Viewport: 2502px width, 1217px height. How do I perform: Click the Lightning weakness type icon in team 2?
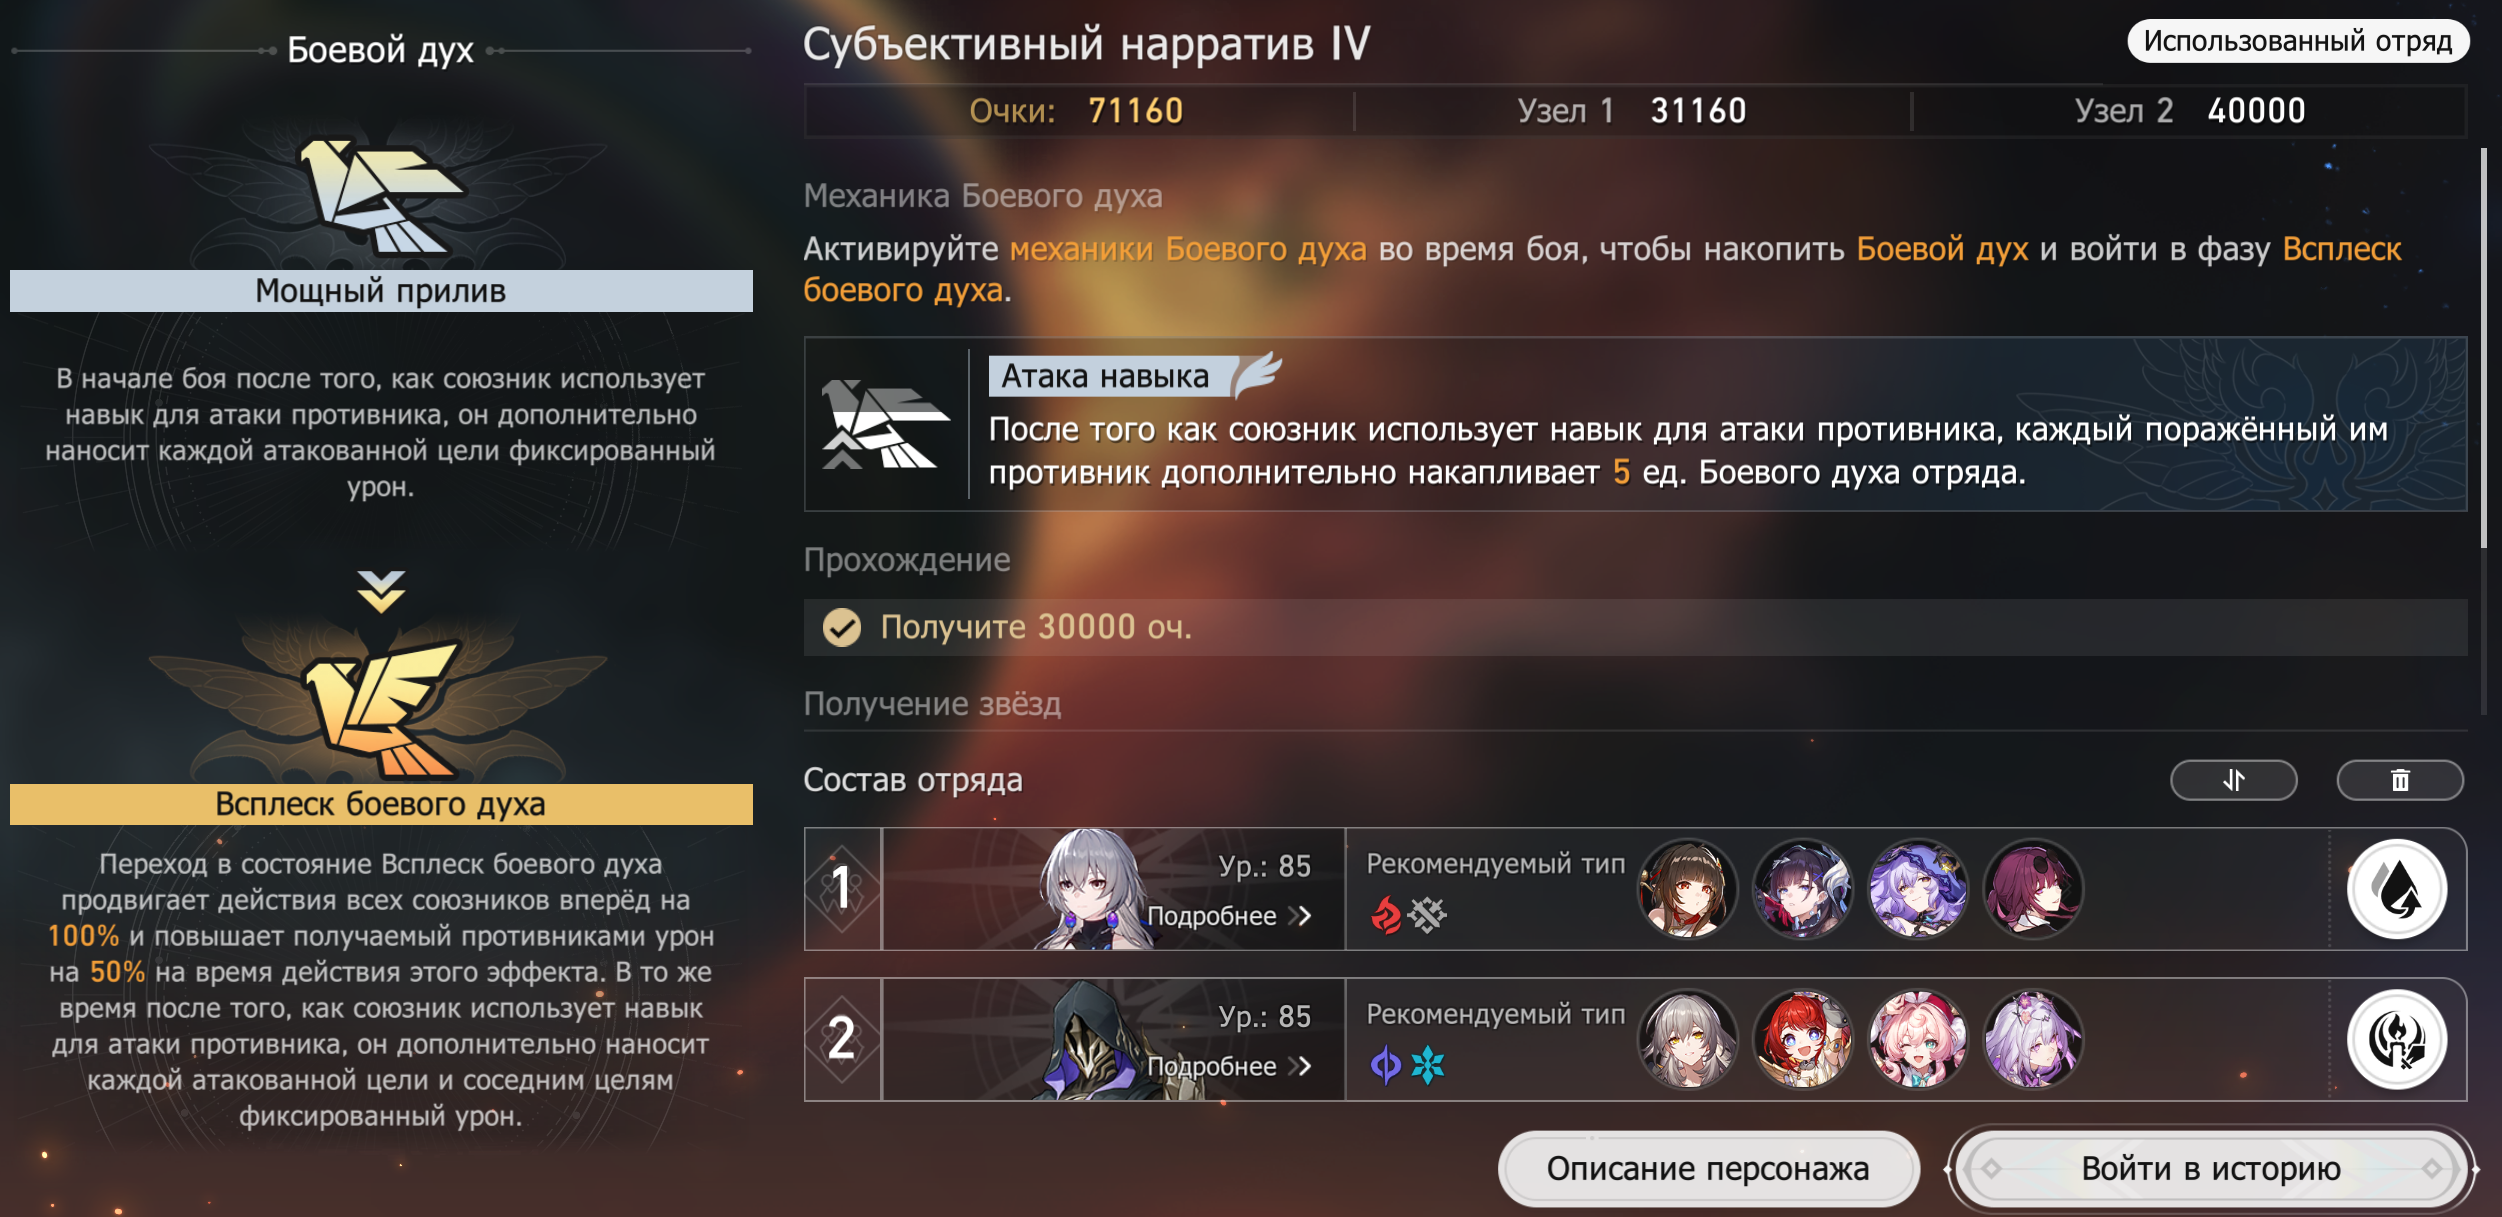tap(1385, 1065)
